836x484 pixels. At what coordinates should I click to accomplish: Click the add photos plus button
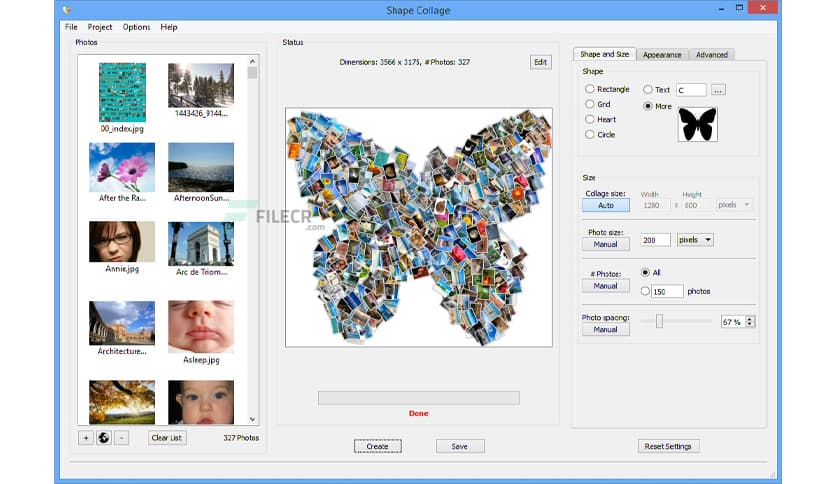coord(85,438)
